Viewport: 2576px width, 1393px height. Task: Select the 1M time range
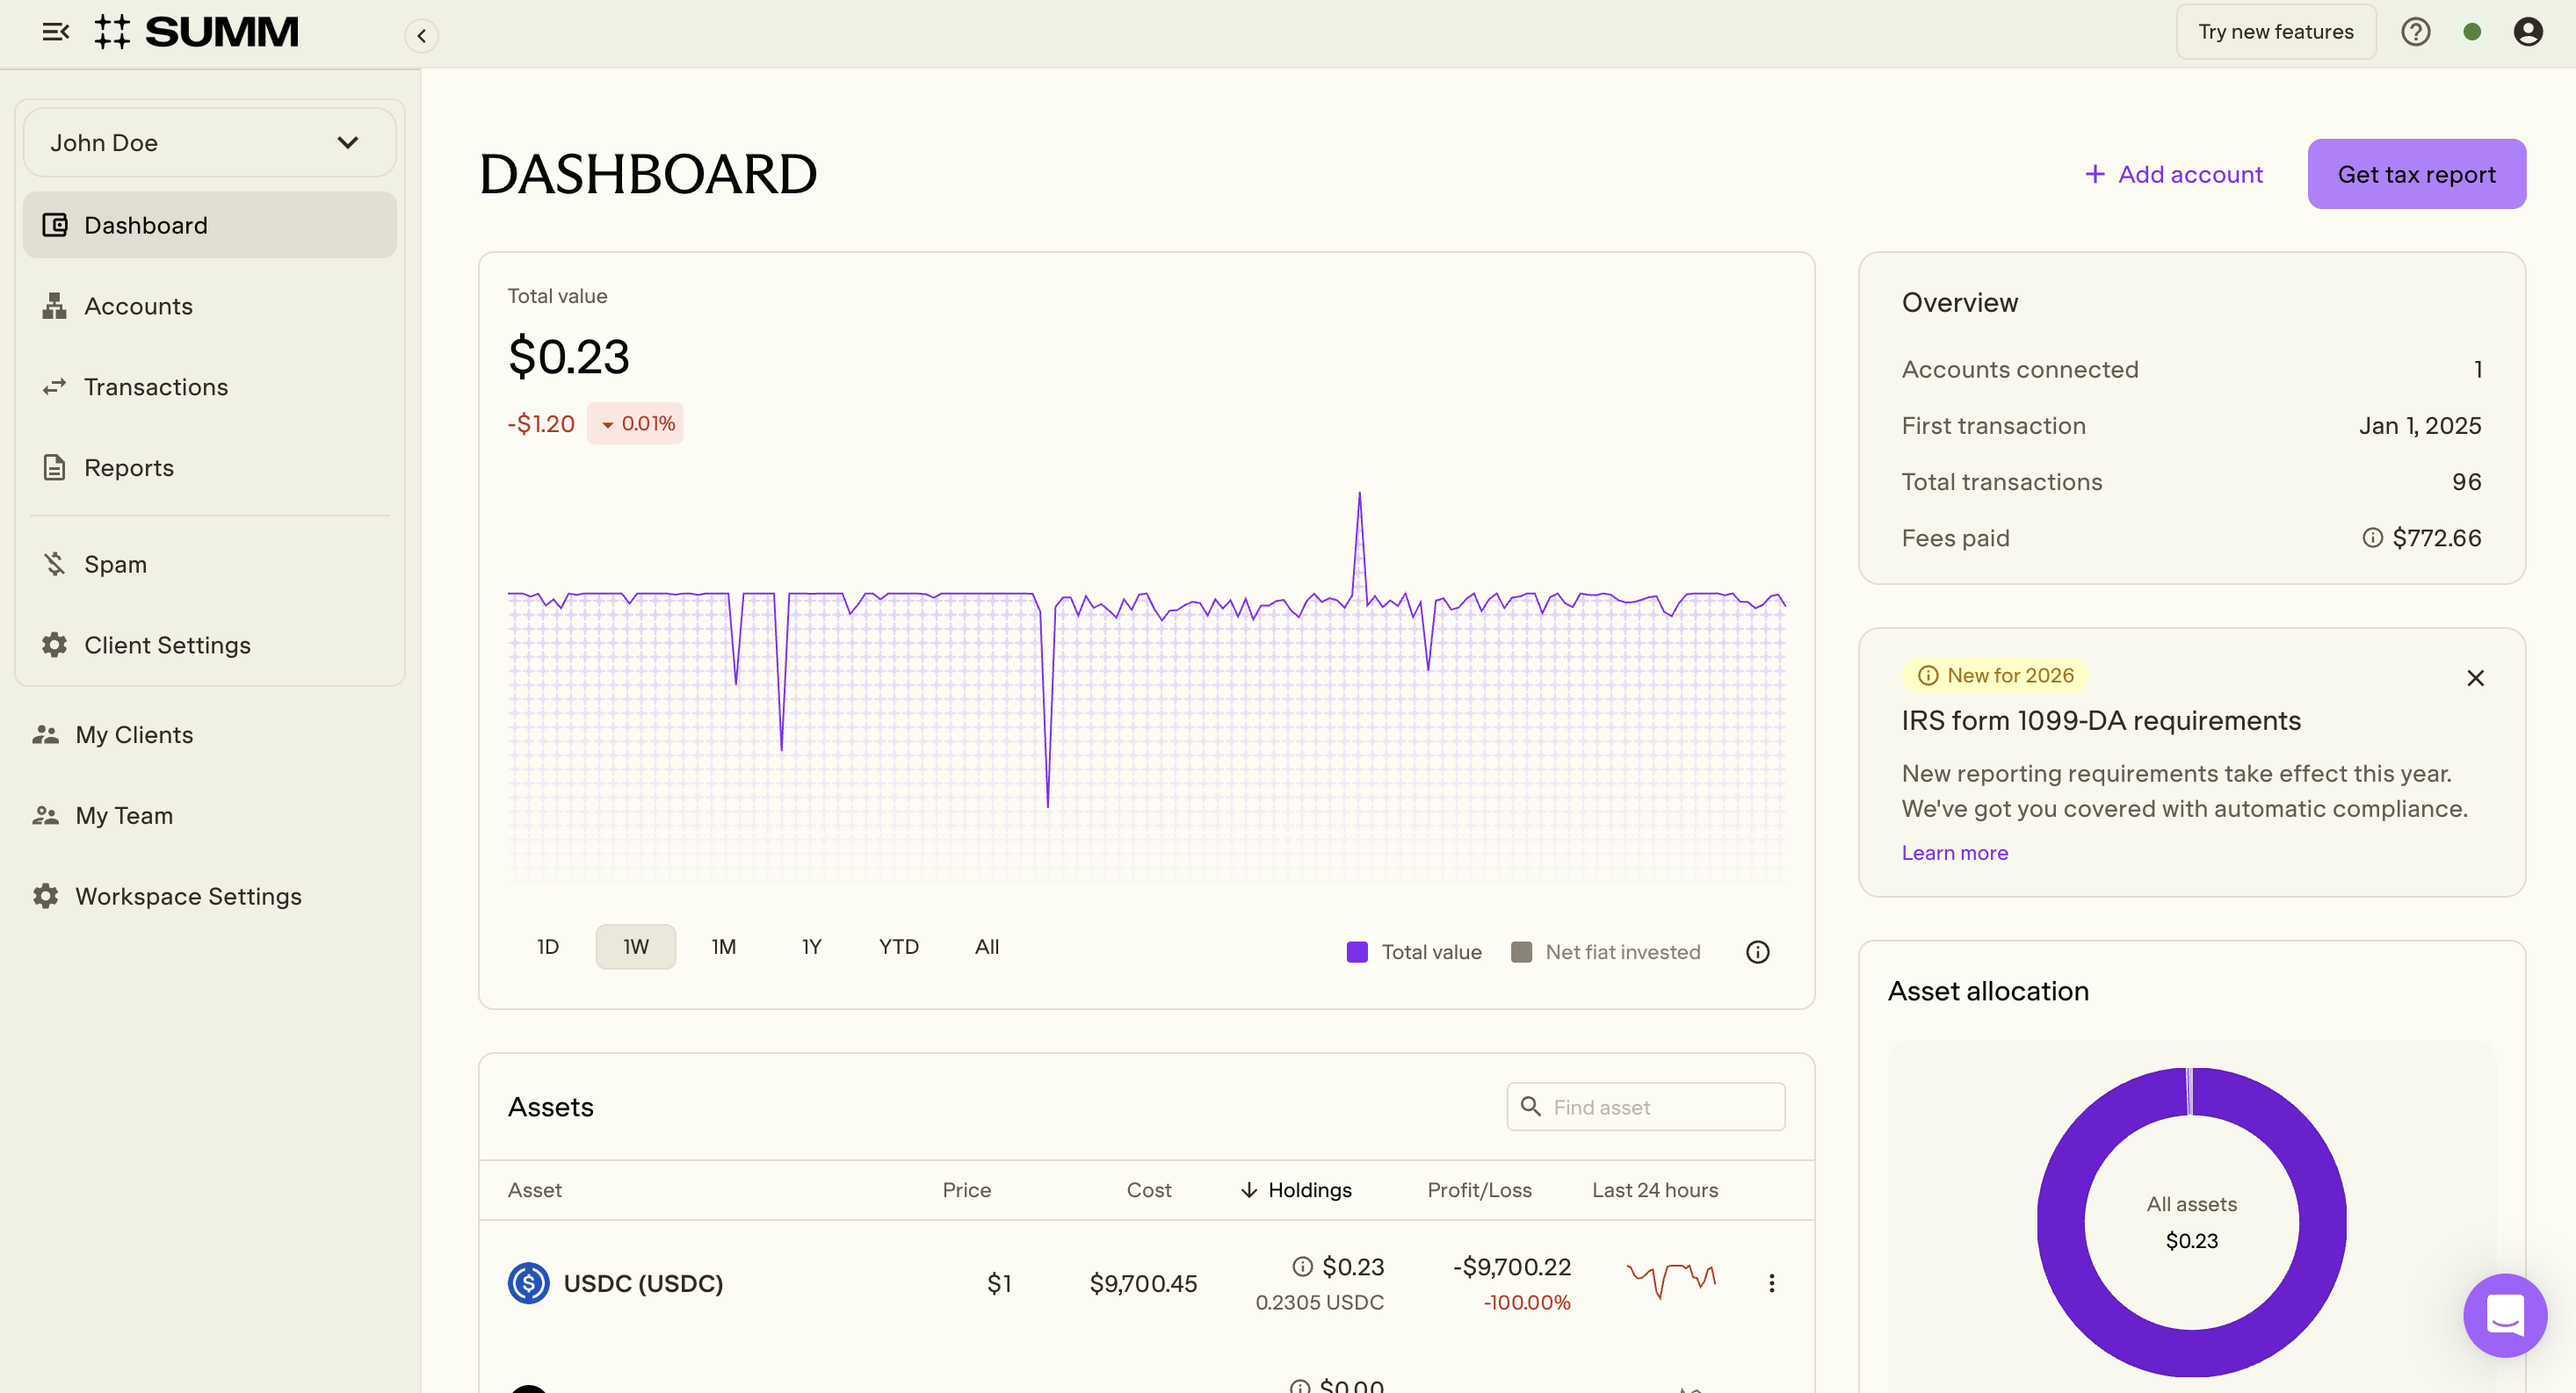click(x=723, y=947)
